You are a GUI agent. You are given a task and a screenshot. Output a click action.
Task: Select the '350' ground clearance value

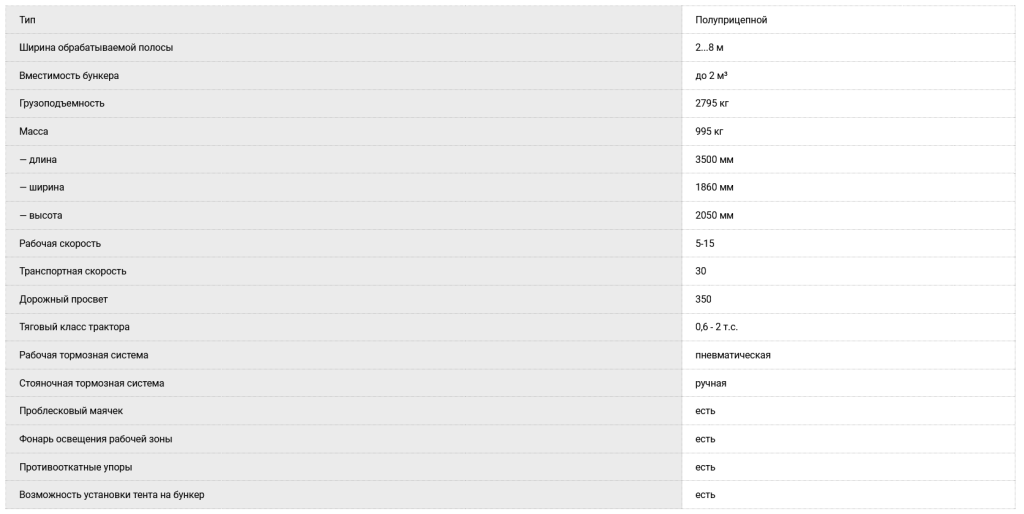pyautogui.click(x=704, y=299)
